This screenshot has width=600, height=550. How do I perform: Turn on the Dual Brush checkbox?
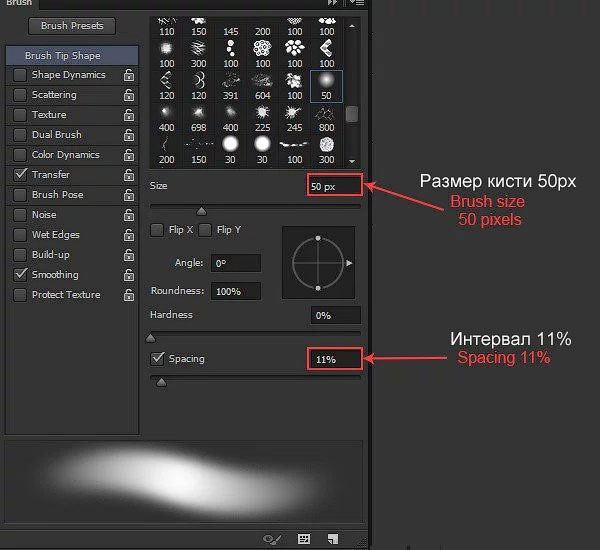[20, 135]
